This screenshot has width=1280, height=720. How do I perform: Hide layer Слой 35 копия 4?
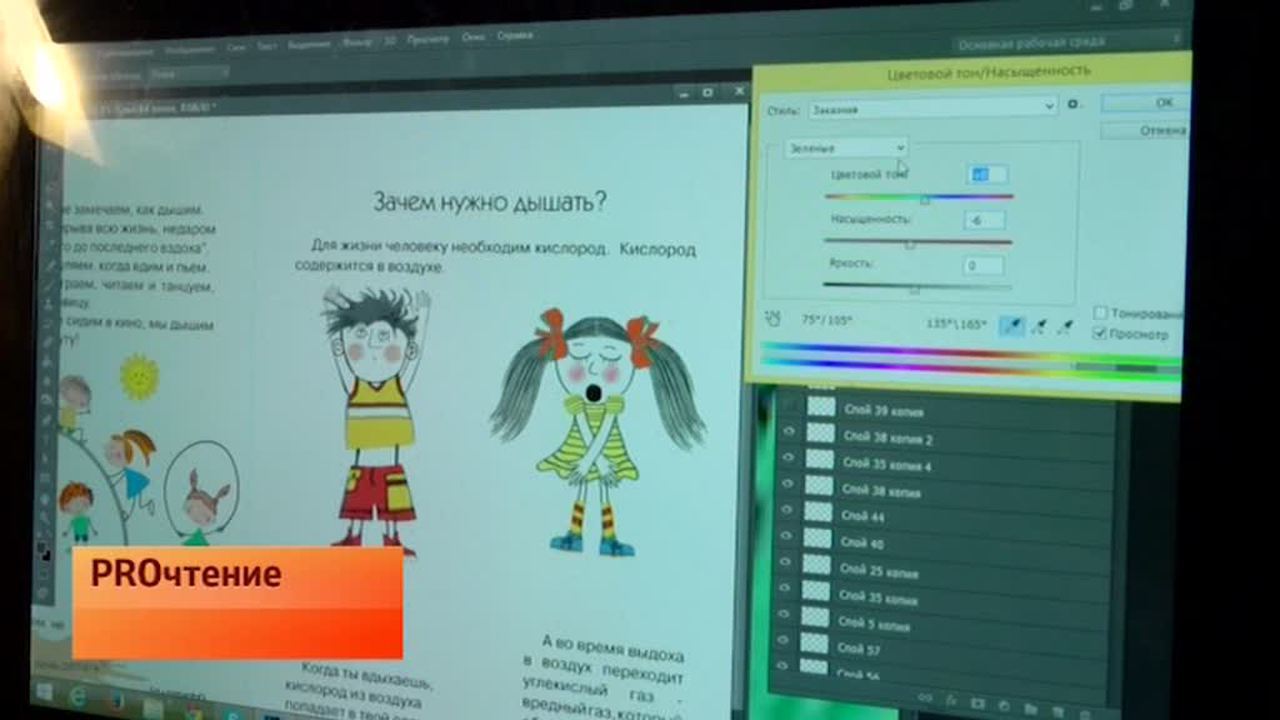(788, 457)
